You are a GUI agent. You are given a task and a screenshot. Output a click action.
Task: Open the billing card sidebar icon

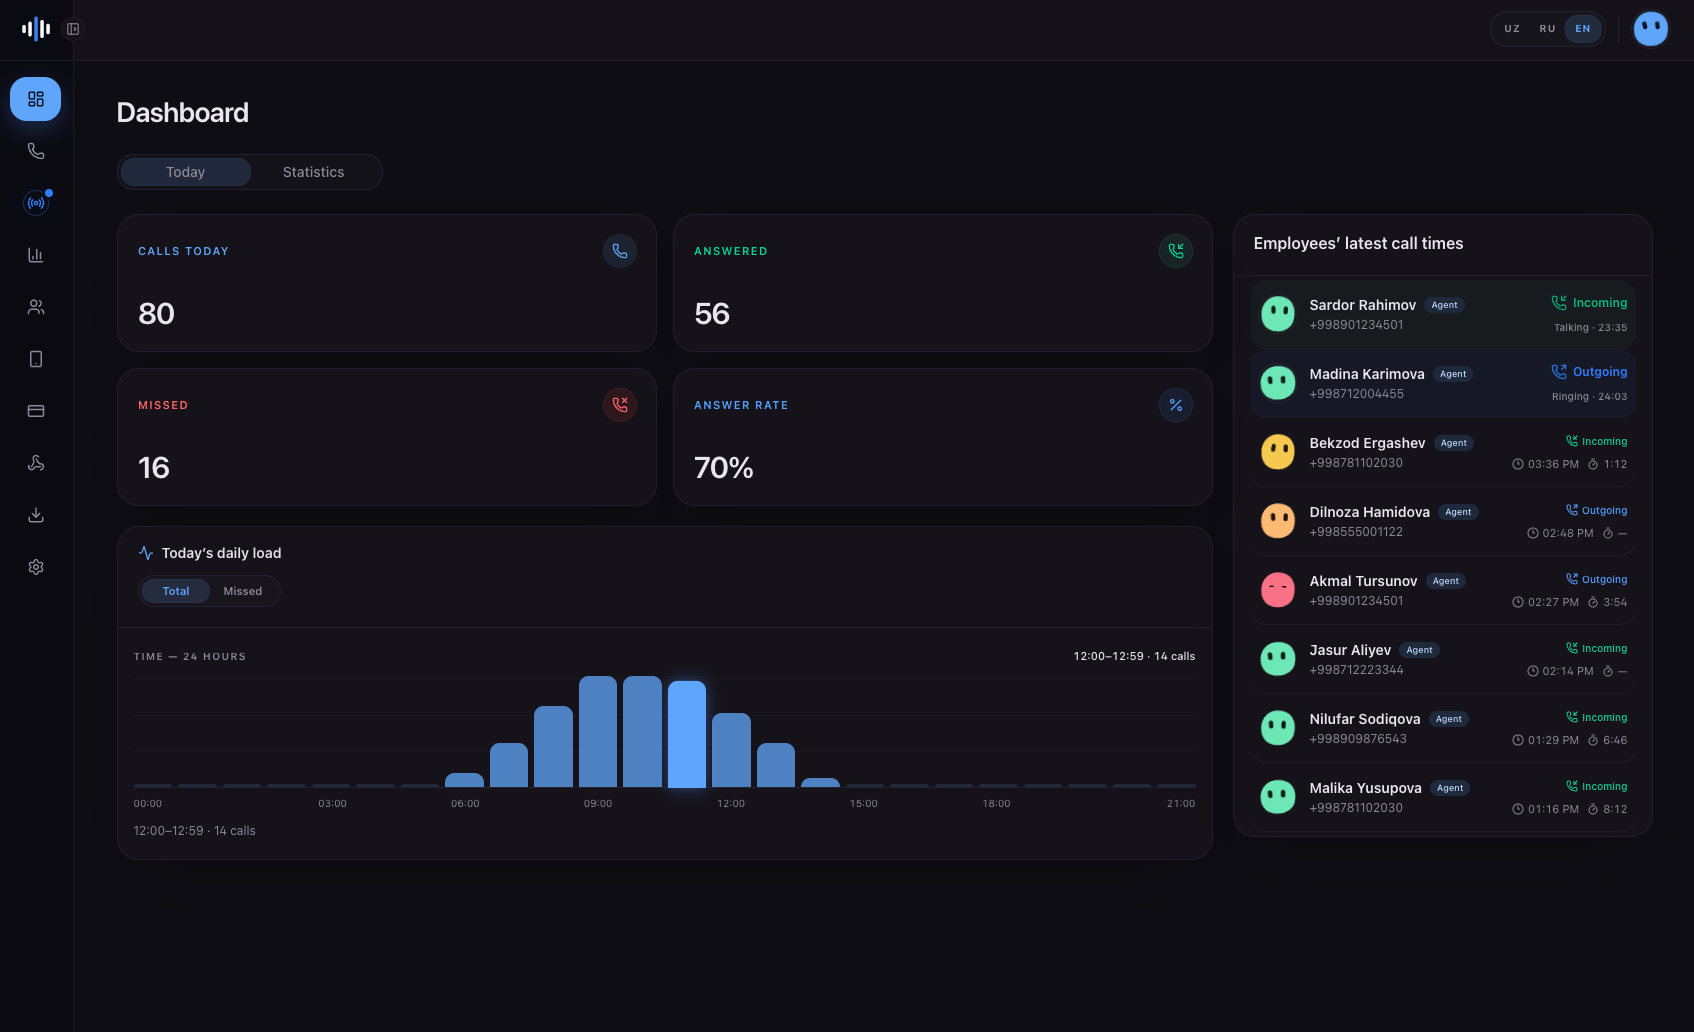pos(36,411)
